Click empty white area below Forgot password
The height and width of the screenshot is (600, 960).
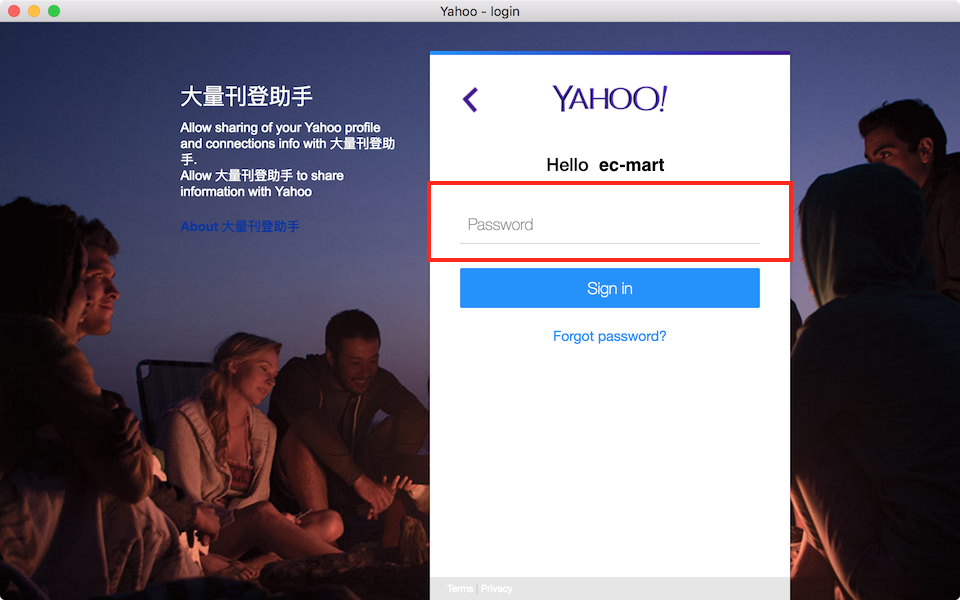609,460
